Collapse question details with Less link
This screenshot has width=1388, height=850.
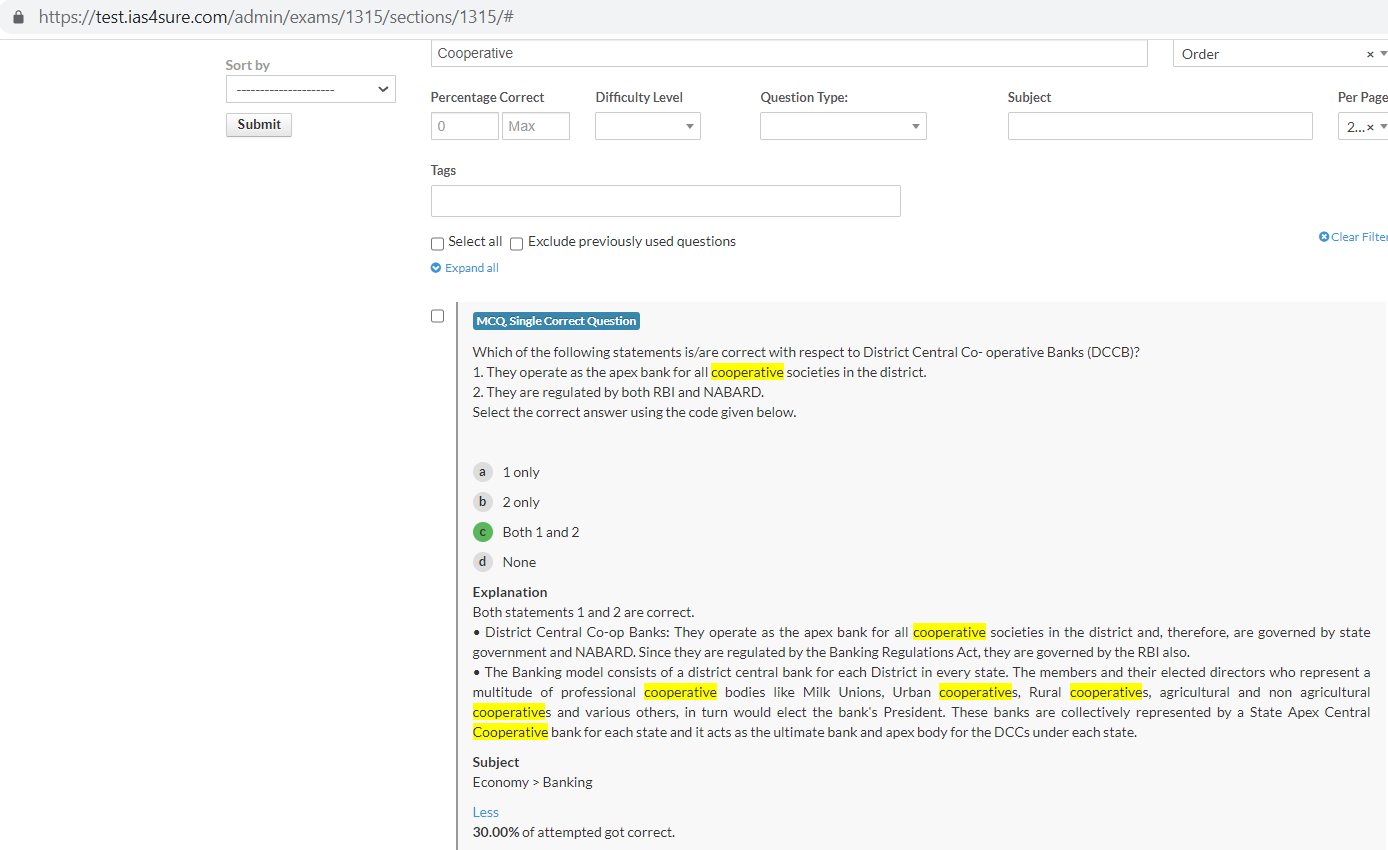pyautogui.click(x=485, y=812)
